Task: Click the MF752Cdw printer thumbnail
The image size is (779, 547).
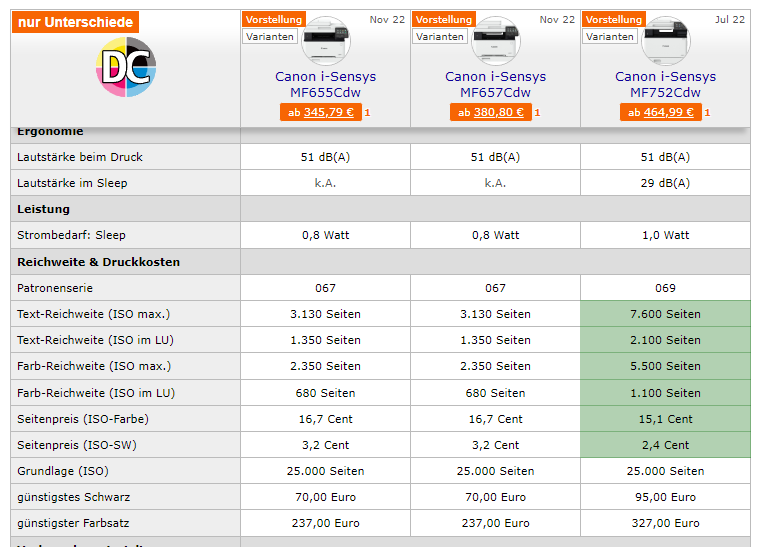Action: click(666, 41)
